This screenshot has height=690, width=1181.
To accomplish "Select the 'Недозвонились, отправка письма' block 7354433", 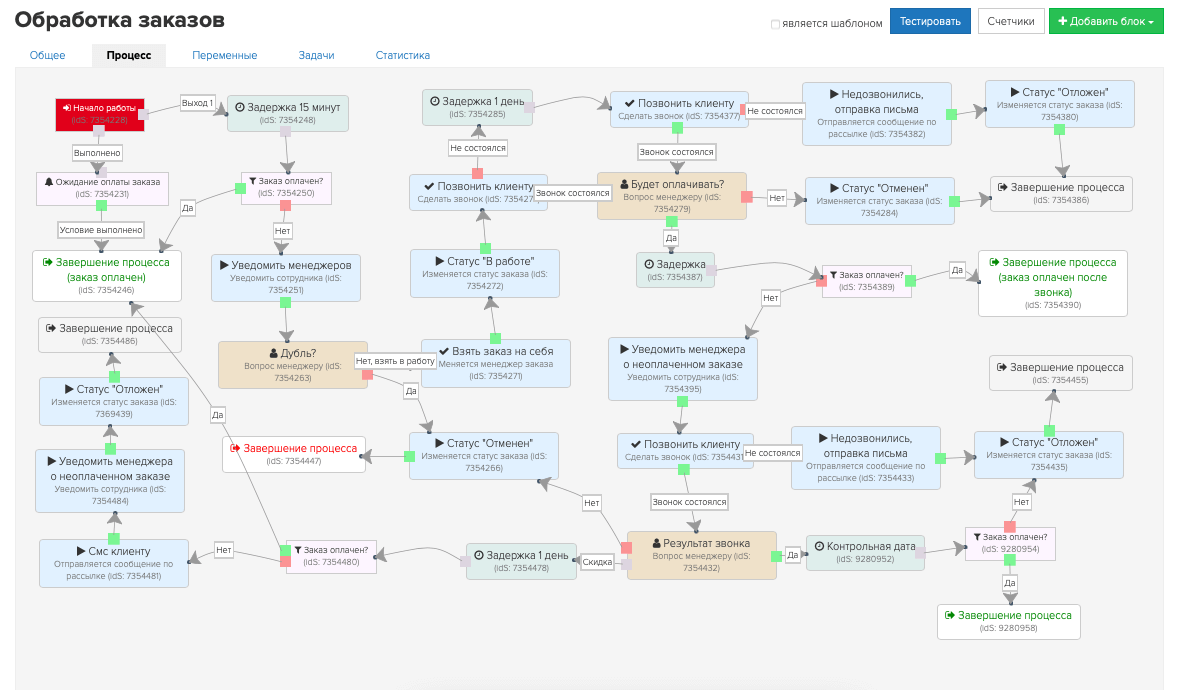I will [x=866, y=458].
